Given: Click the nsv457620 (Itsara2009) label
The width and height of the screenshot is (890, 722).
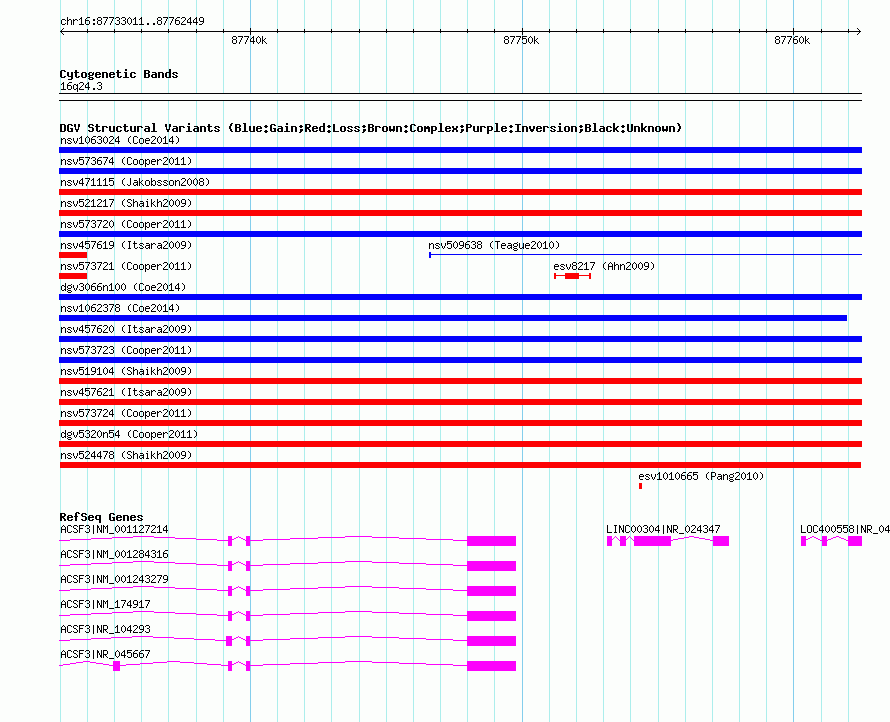Looking at the screenshot, I should point(126,329).
